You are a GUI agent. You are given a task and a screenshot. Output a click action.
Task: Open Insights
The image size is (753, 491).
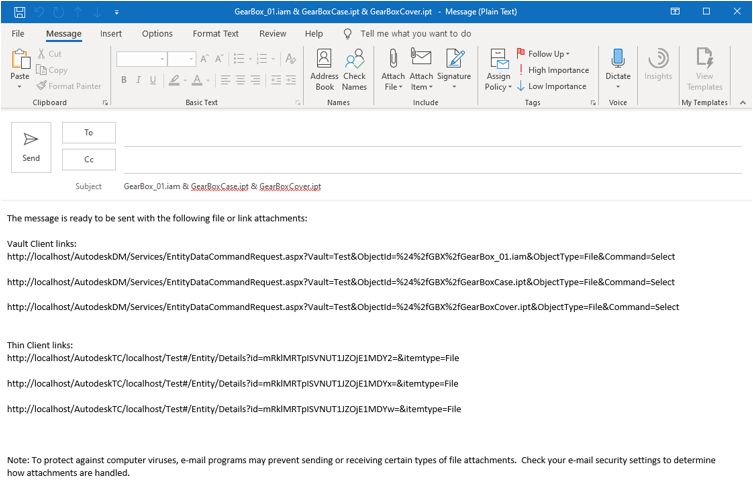[x=658, y=64]
